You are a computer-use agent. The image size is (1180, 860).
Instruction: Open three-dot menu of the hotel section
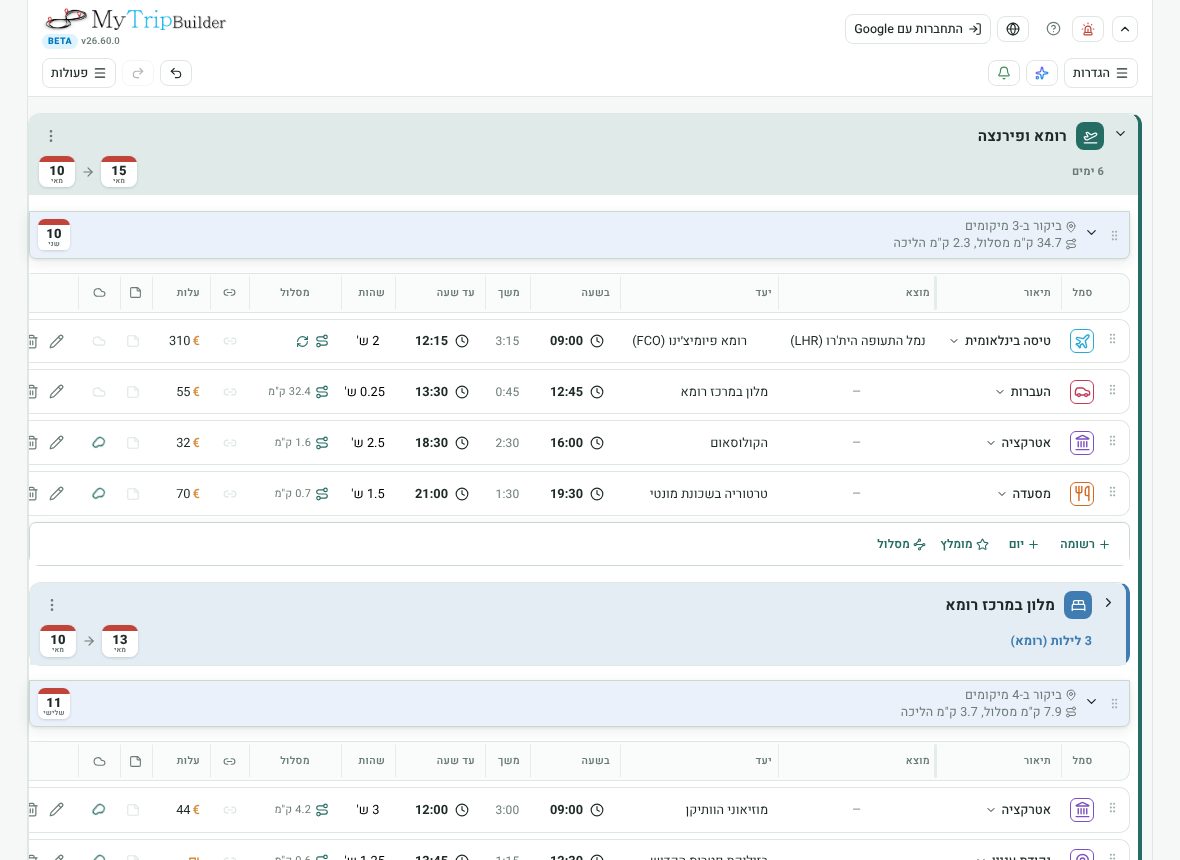[x=52, y=605]
